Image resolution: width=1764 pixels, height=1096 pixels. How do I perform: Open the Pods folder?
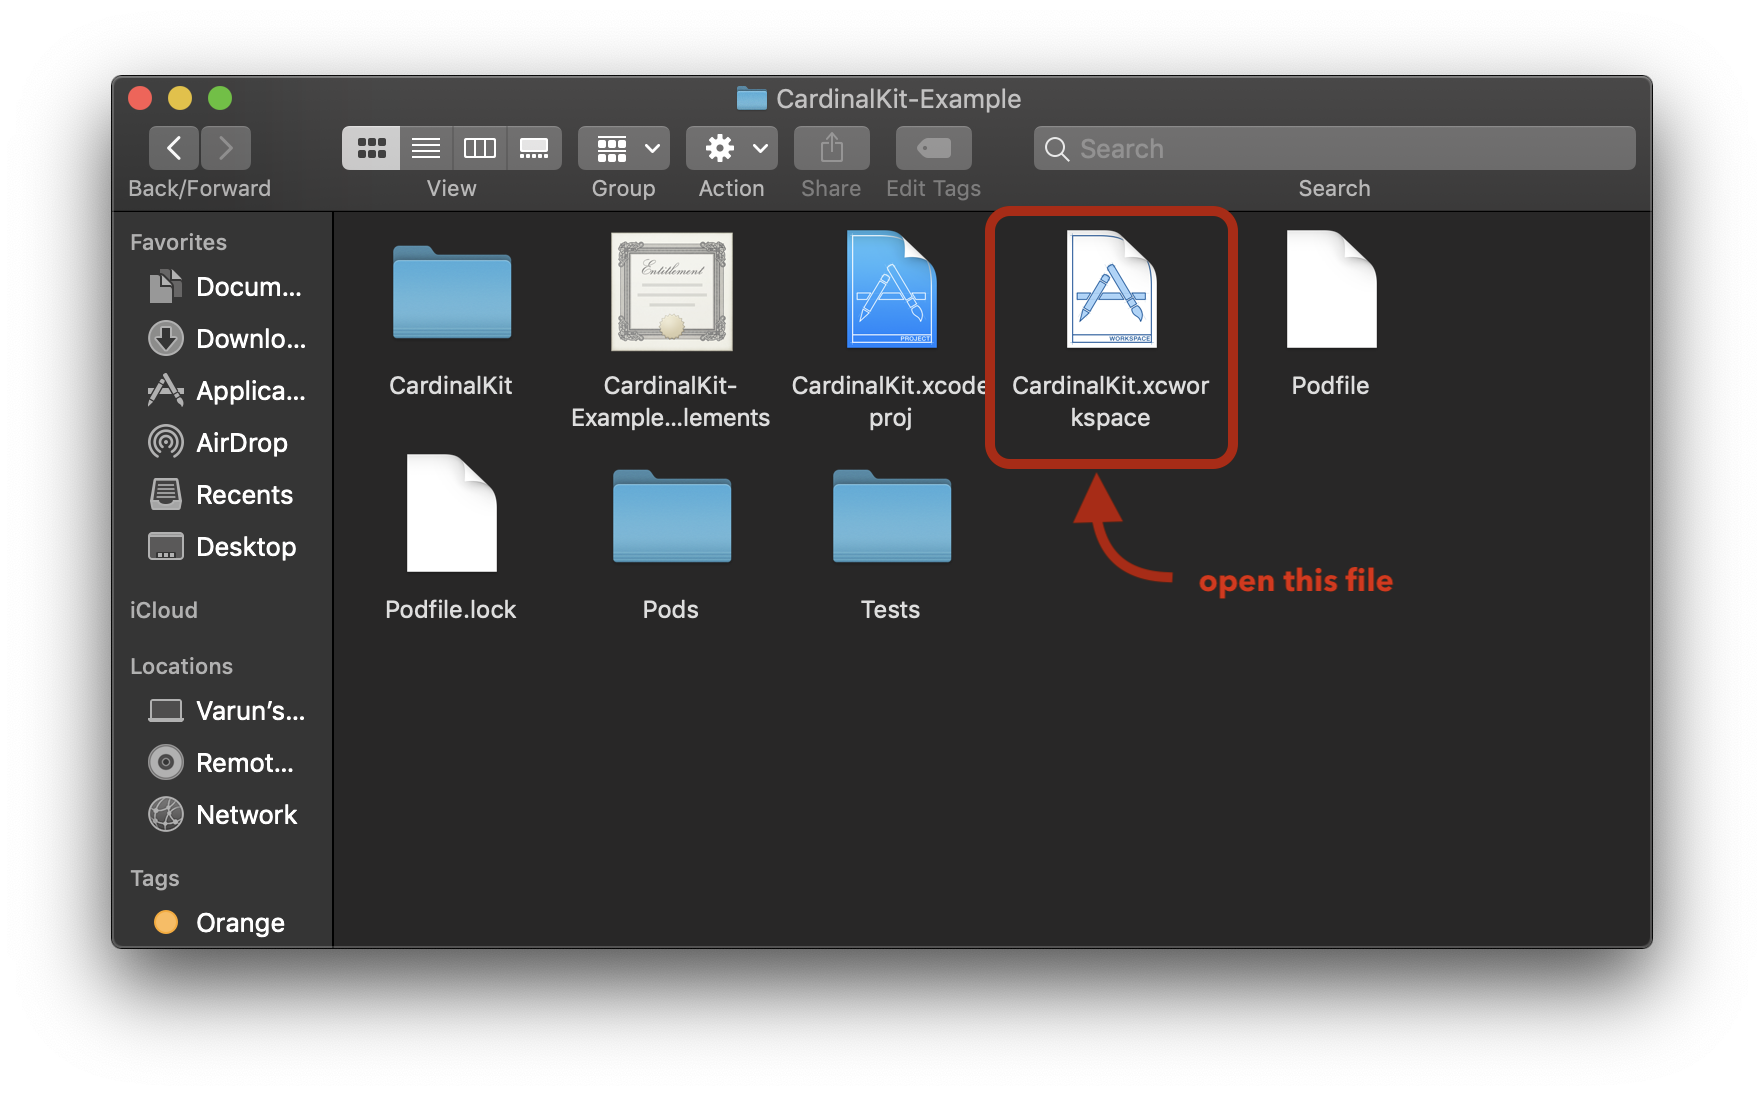(671, 516)
